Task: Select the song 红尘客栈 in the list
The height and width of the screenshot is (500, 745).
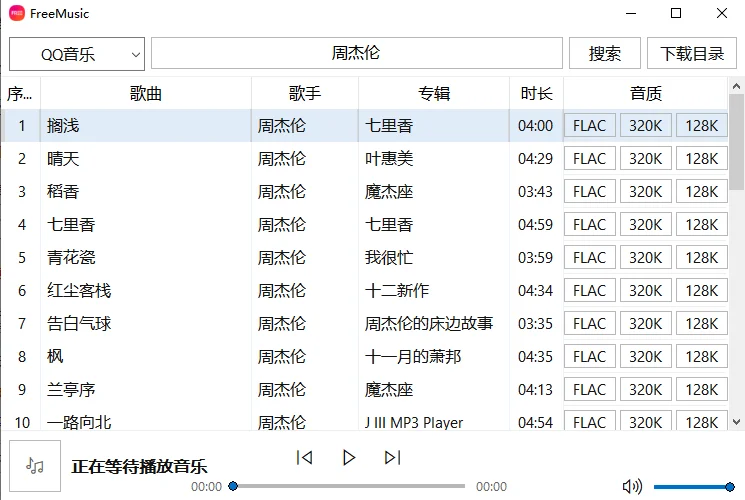Action: [79, 290]
